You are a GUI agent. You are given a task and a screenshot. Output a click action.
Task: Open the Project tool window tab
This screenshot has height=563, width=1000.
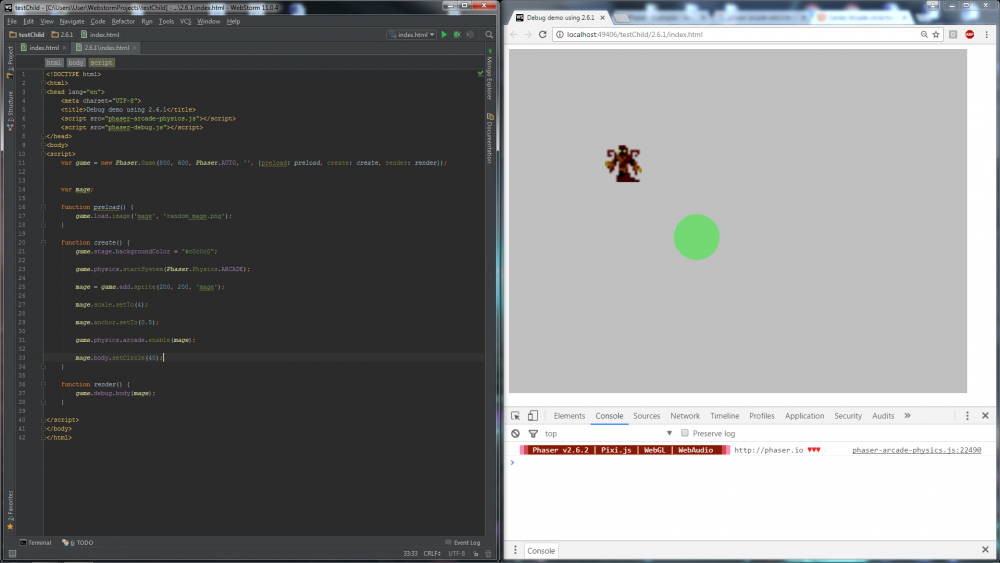pyautogui.click(x=10, y=61)
